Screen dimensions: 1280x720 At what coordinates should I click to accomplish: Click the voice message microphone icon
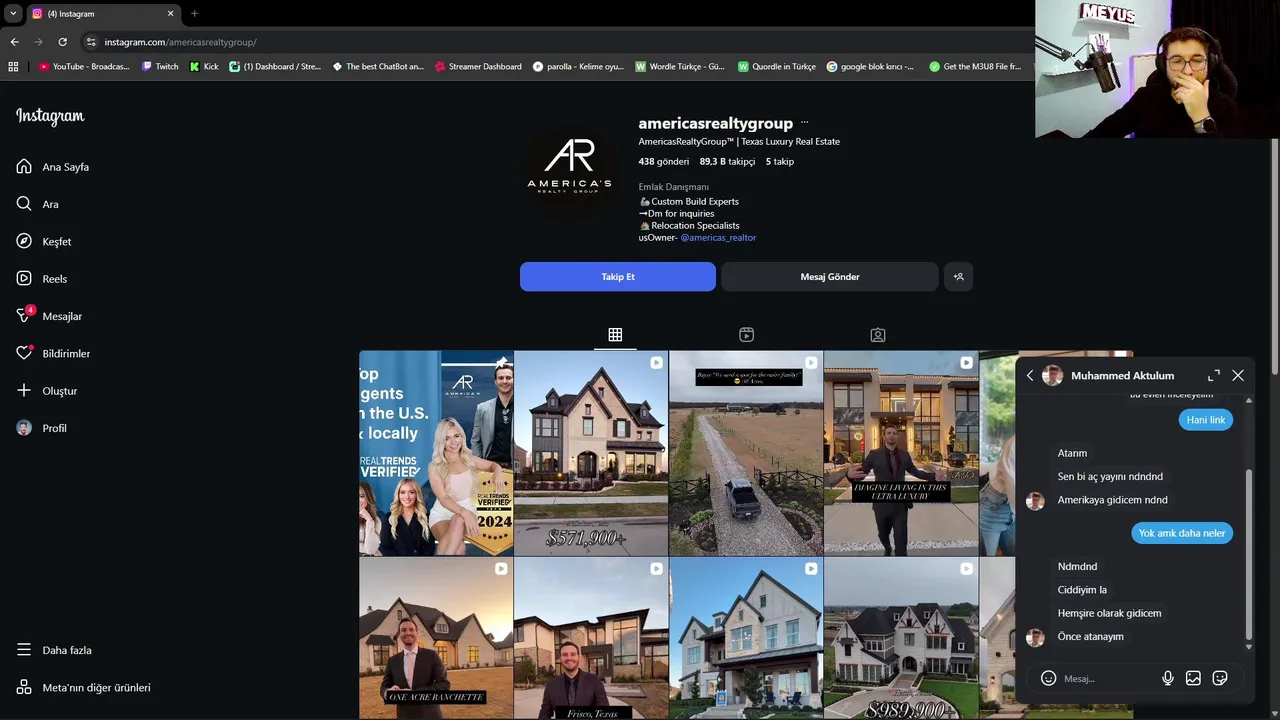[1167, 678]
